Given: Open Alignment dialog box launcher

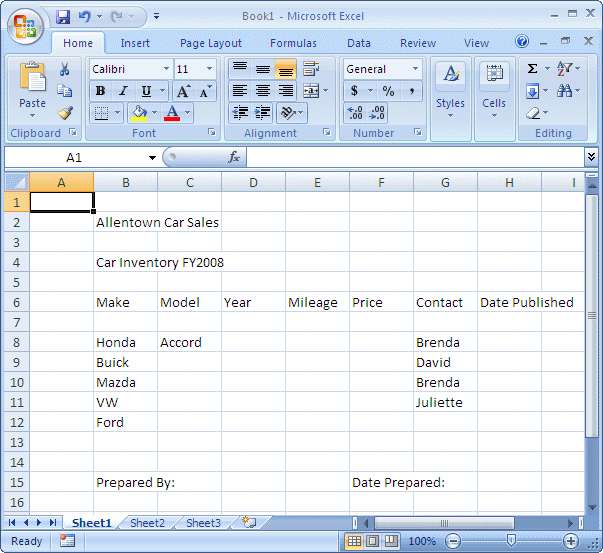Looking at the screenshot, I should (x=327, y=133).
